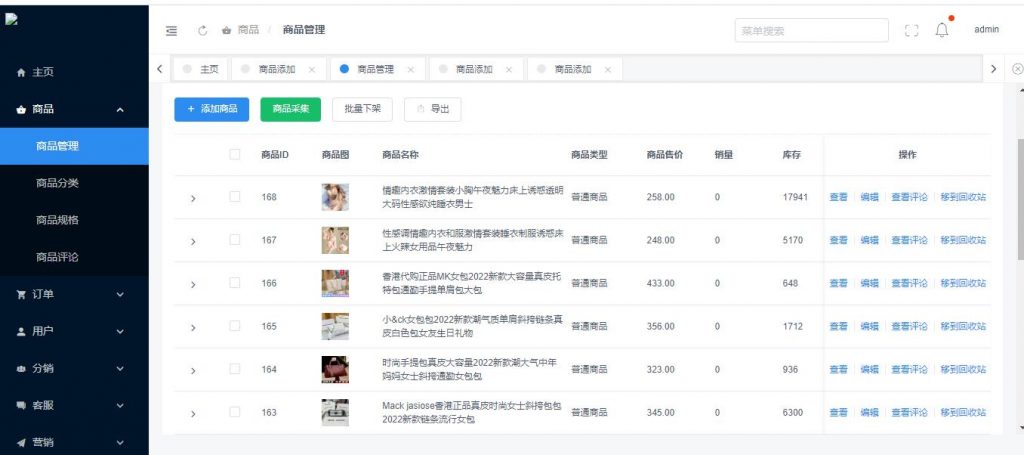The image size is (1024, 455).
Task: Click 查看评论 for product 166
Action: tap(909, 283)
